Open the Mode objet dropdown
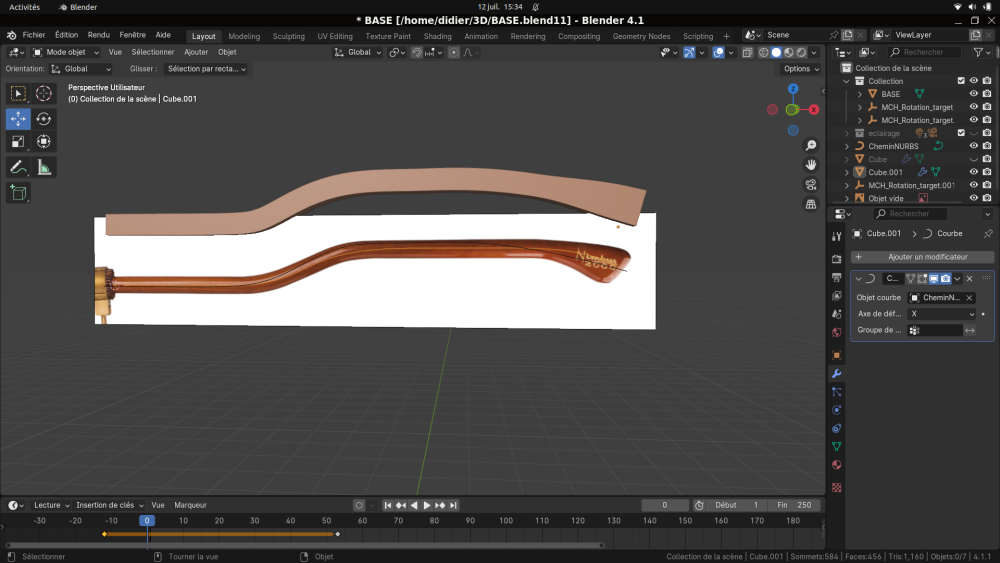 tap(67, 52)
